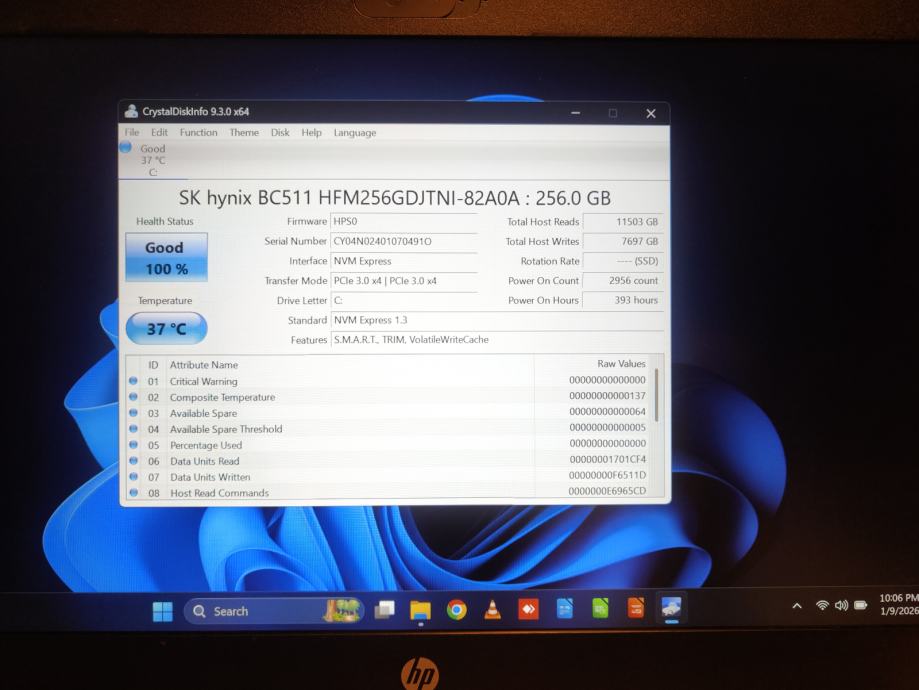919x690 pixels.
Task: Open the Language menu
Action: 355,133
